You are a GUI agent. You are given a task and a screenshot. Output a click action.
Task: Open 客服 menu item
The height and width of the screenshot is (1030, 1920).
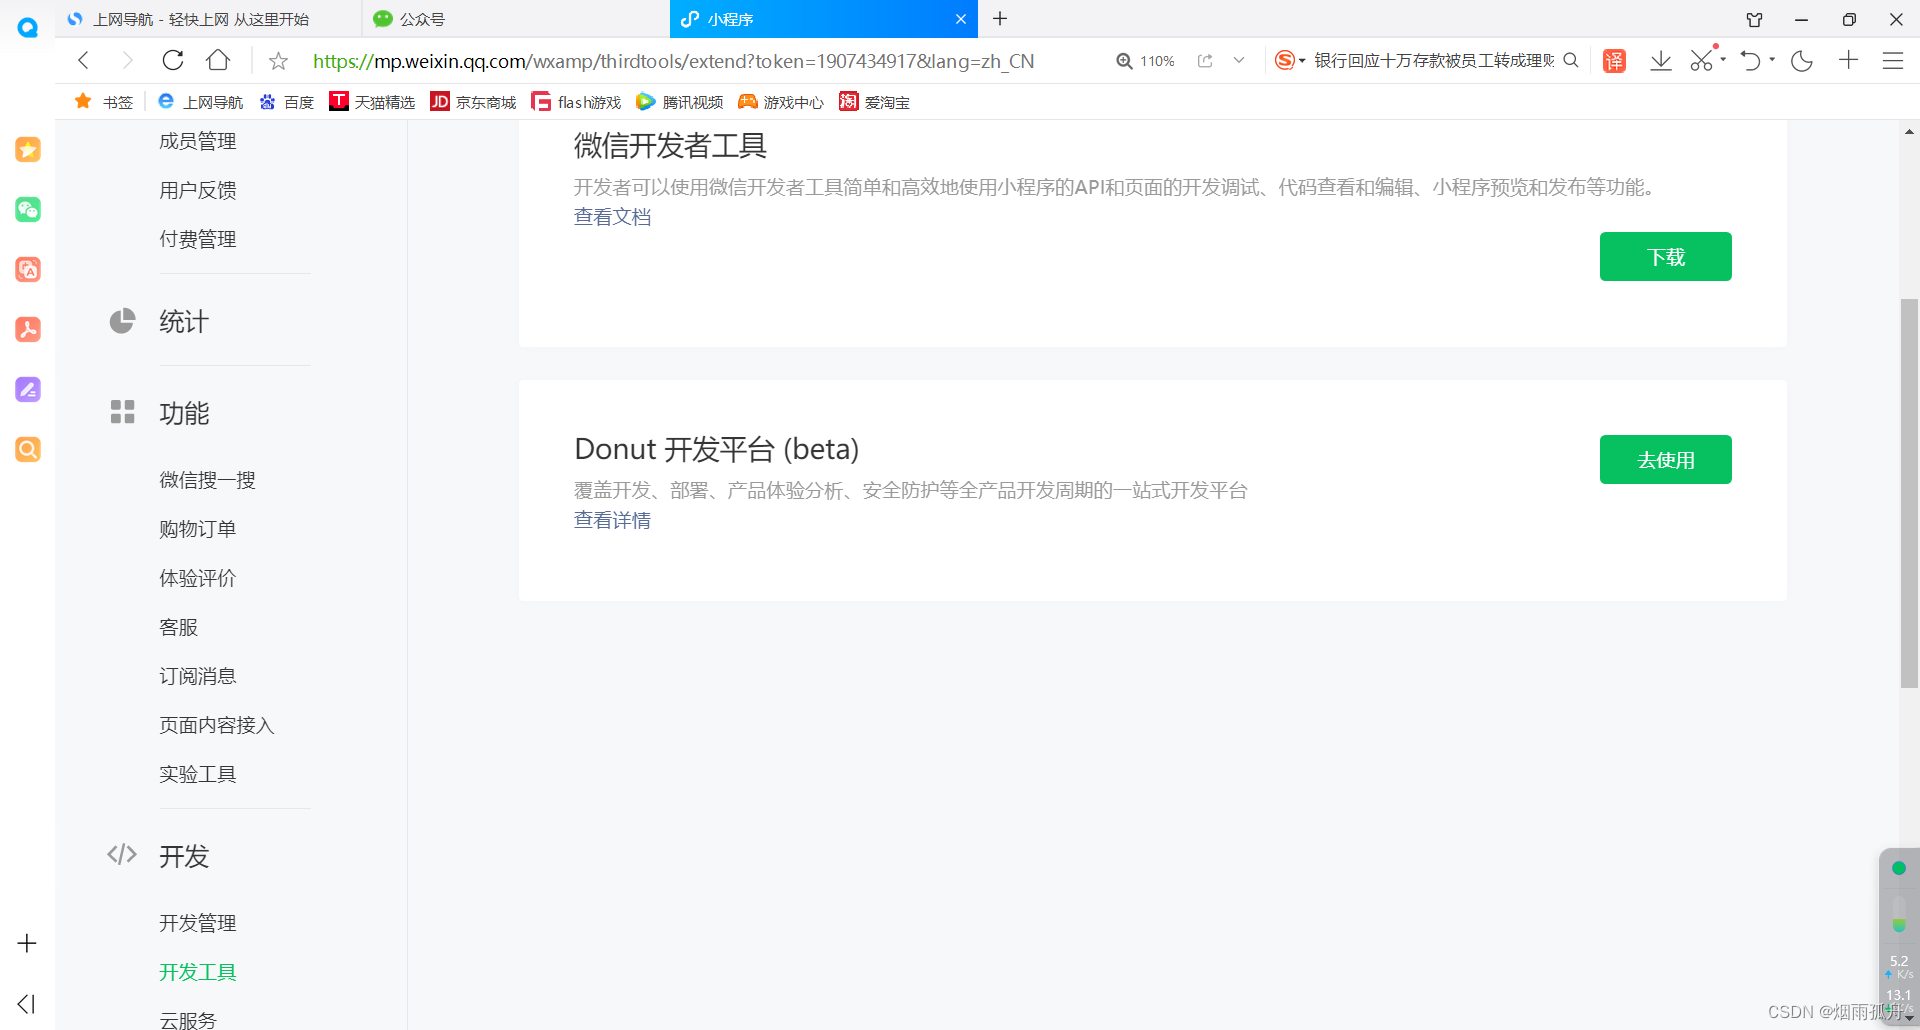(x=179, y=627)
